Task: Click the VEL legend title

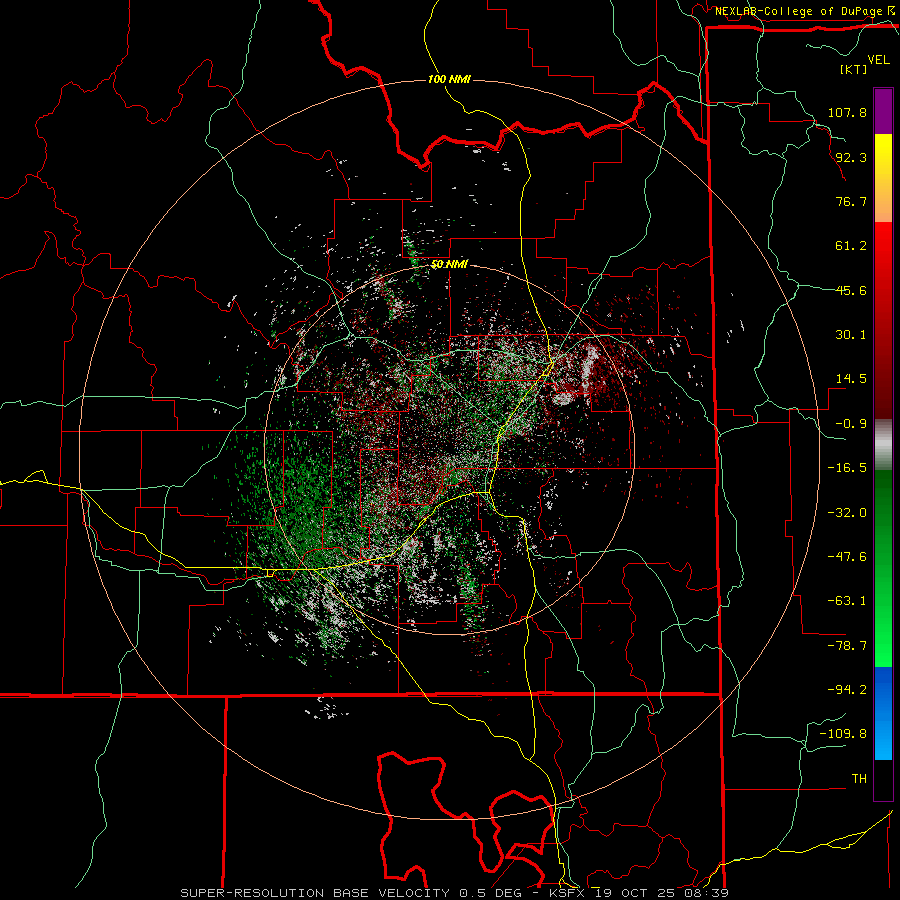Action: point(878,60)
